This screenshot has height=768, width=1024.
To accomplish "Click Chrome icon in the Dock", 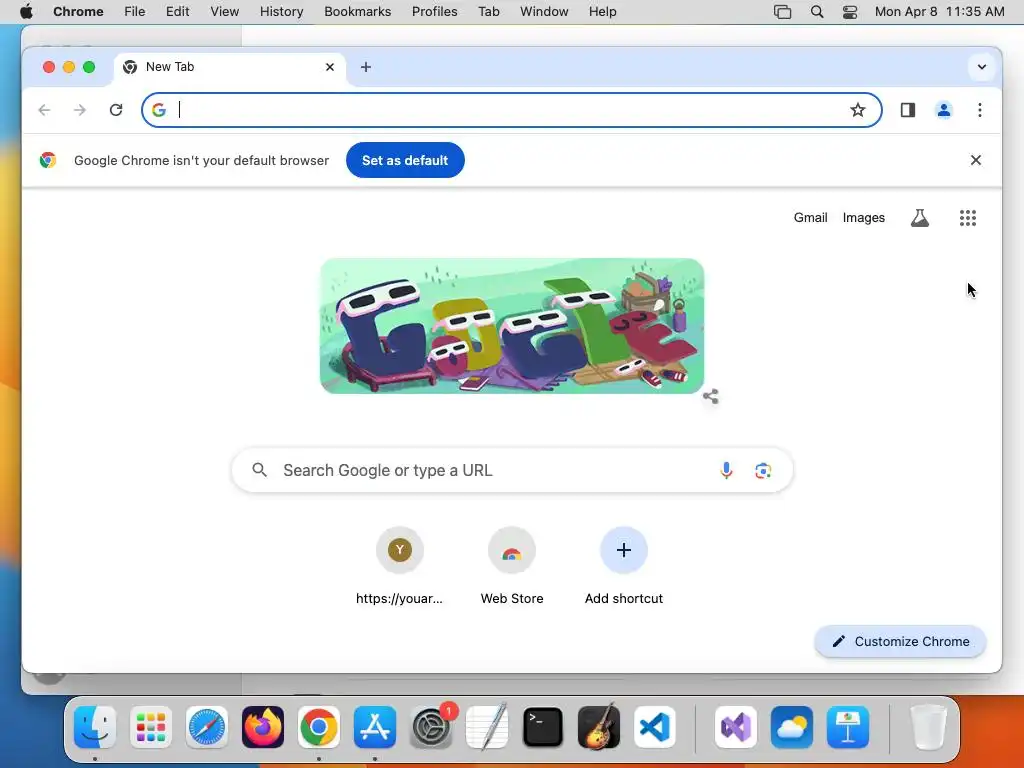I will [x=319, y=727].
